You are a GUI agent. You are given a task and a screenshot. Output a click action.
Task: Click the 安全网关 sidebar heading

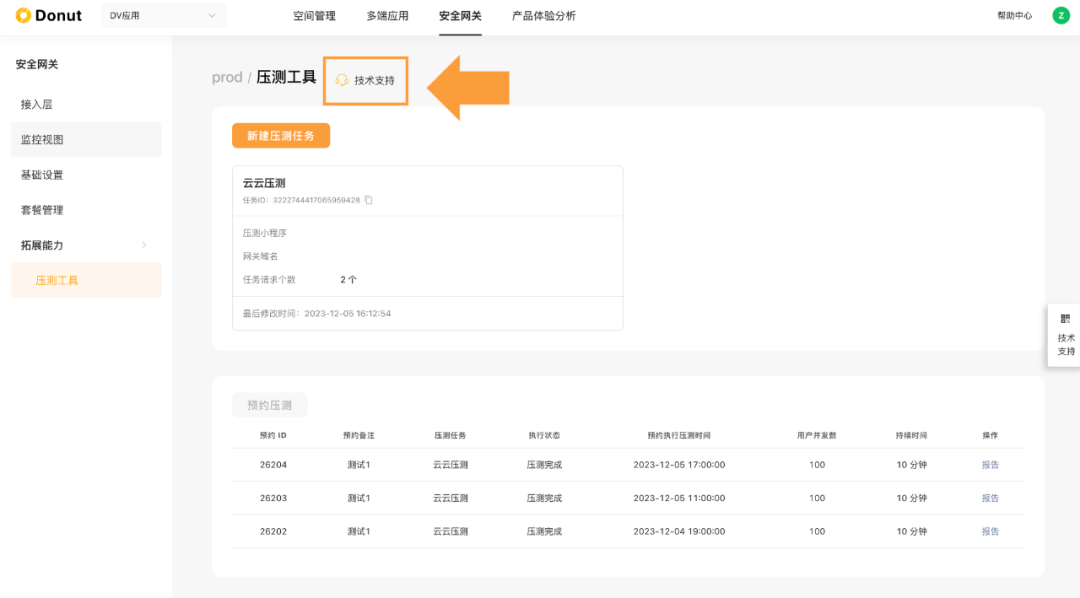[37, 64]
